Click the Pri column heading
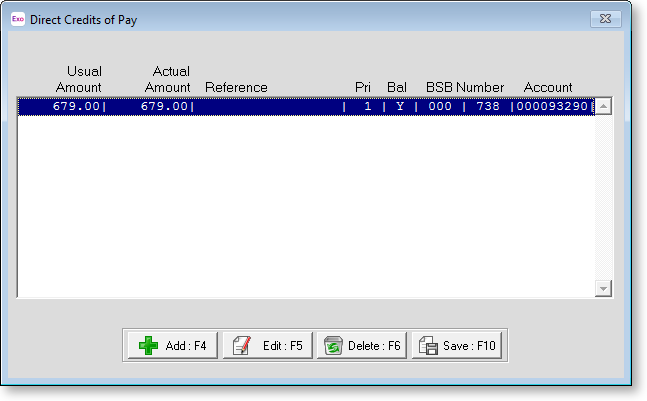Viewport: 647px width, 401px height. [362, 88]
